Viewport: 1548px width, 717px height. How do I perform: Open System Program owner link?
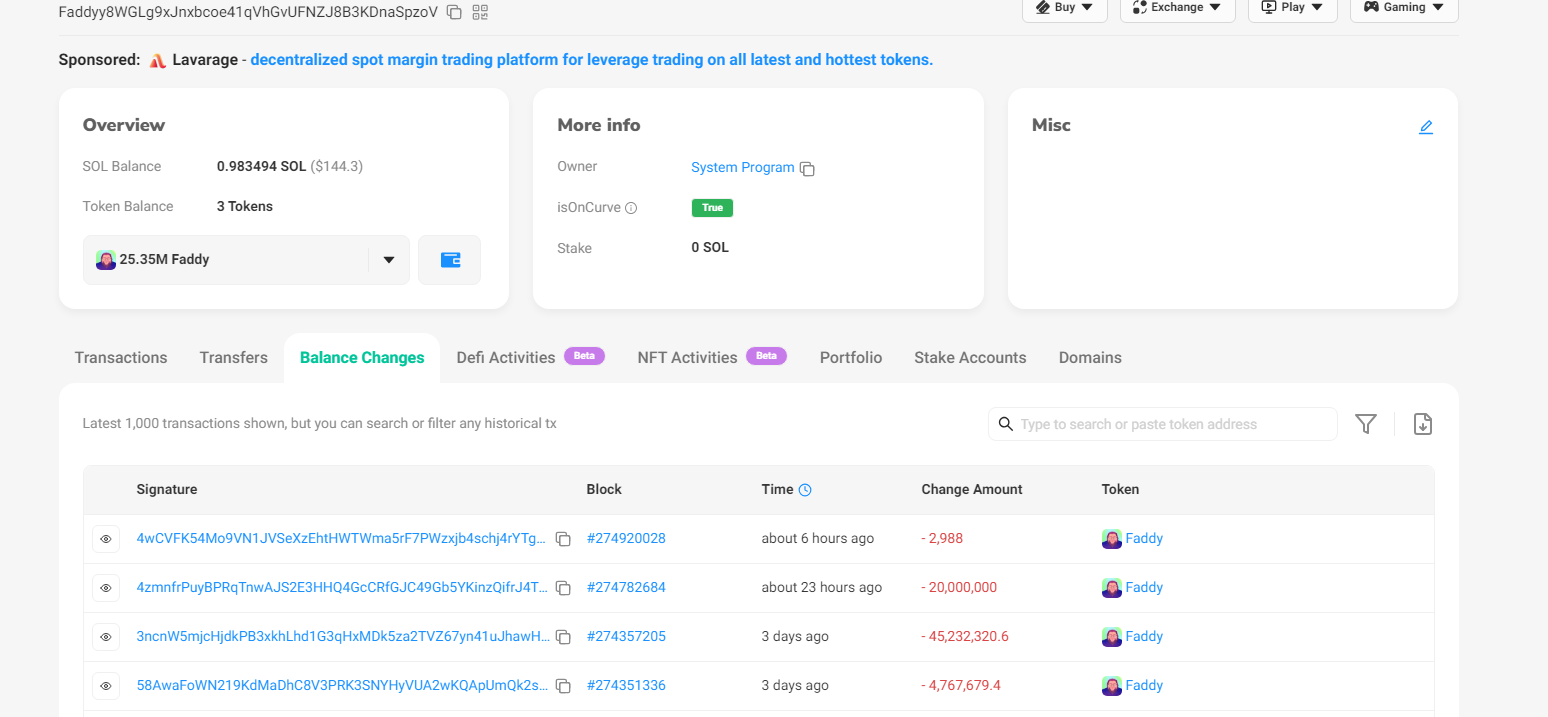[x=742, y=168]
